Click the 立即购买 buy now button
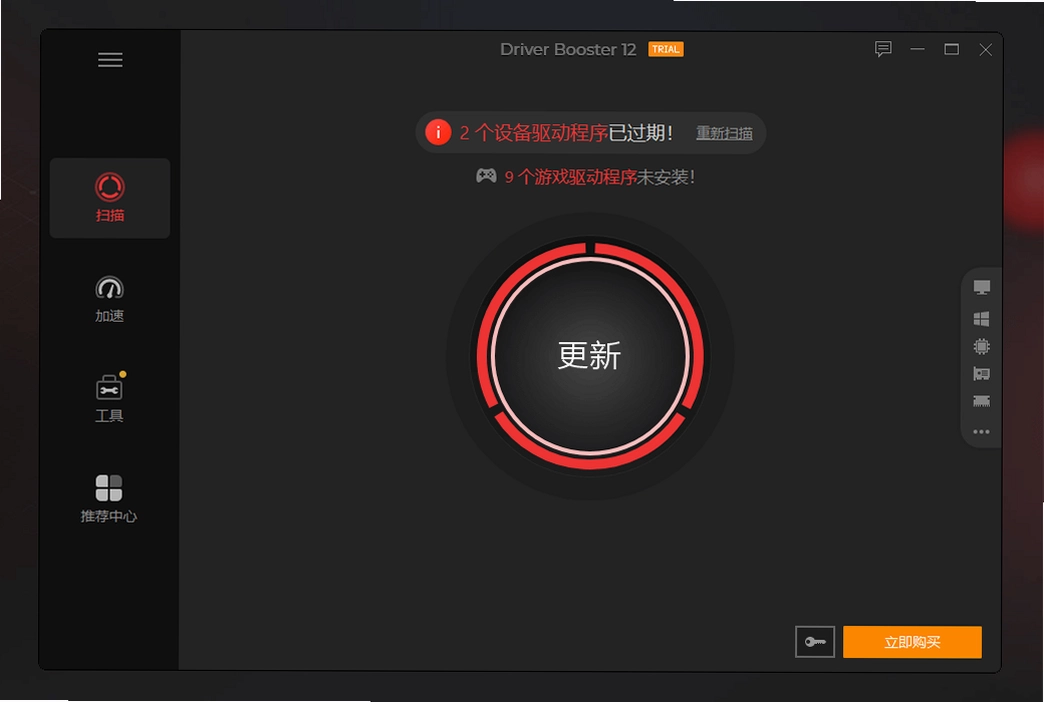The image size is (1044, 702). pos(912,642)
